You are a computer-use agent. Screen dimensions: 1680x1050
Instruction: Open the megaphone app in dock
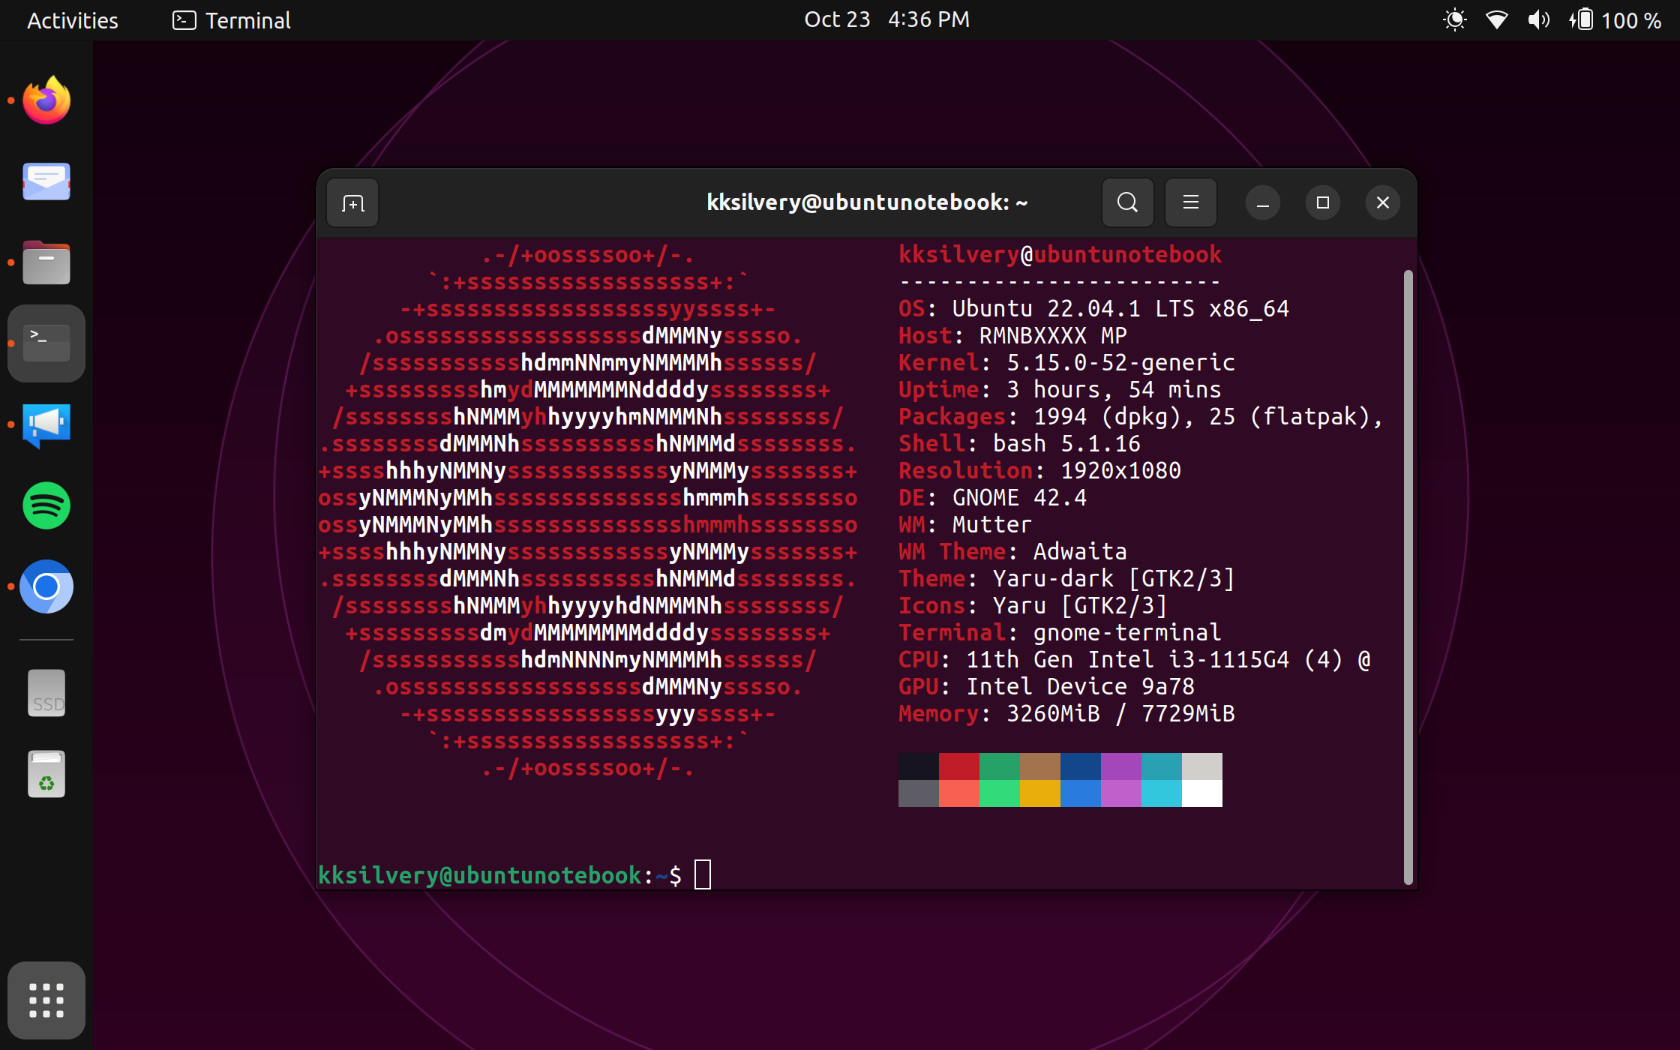coord(46,424)
